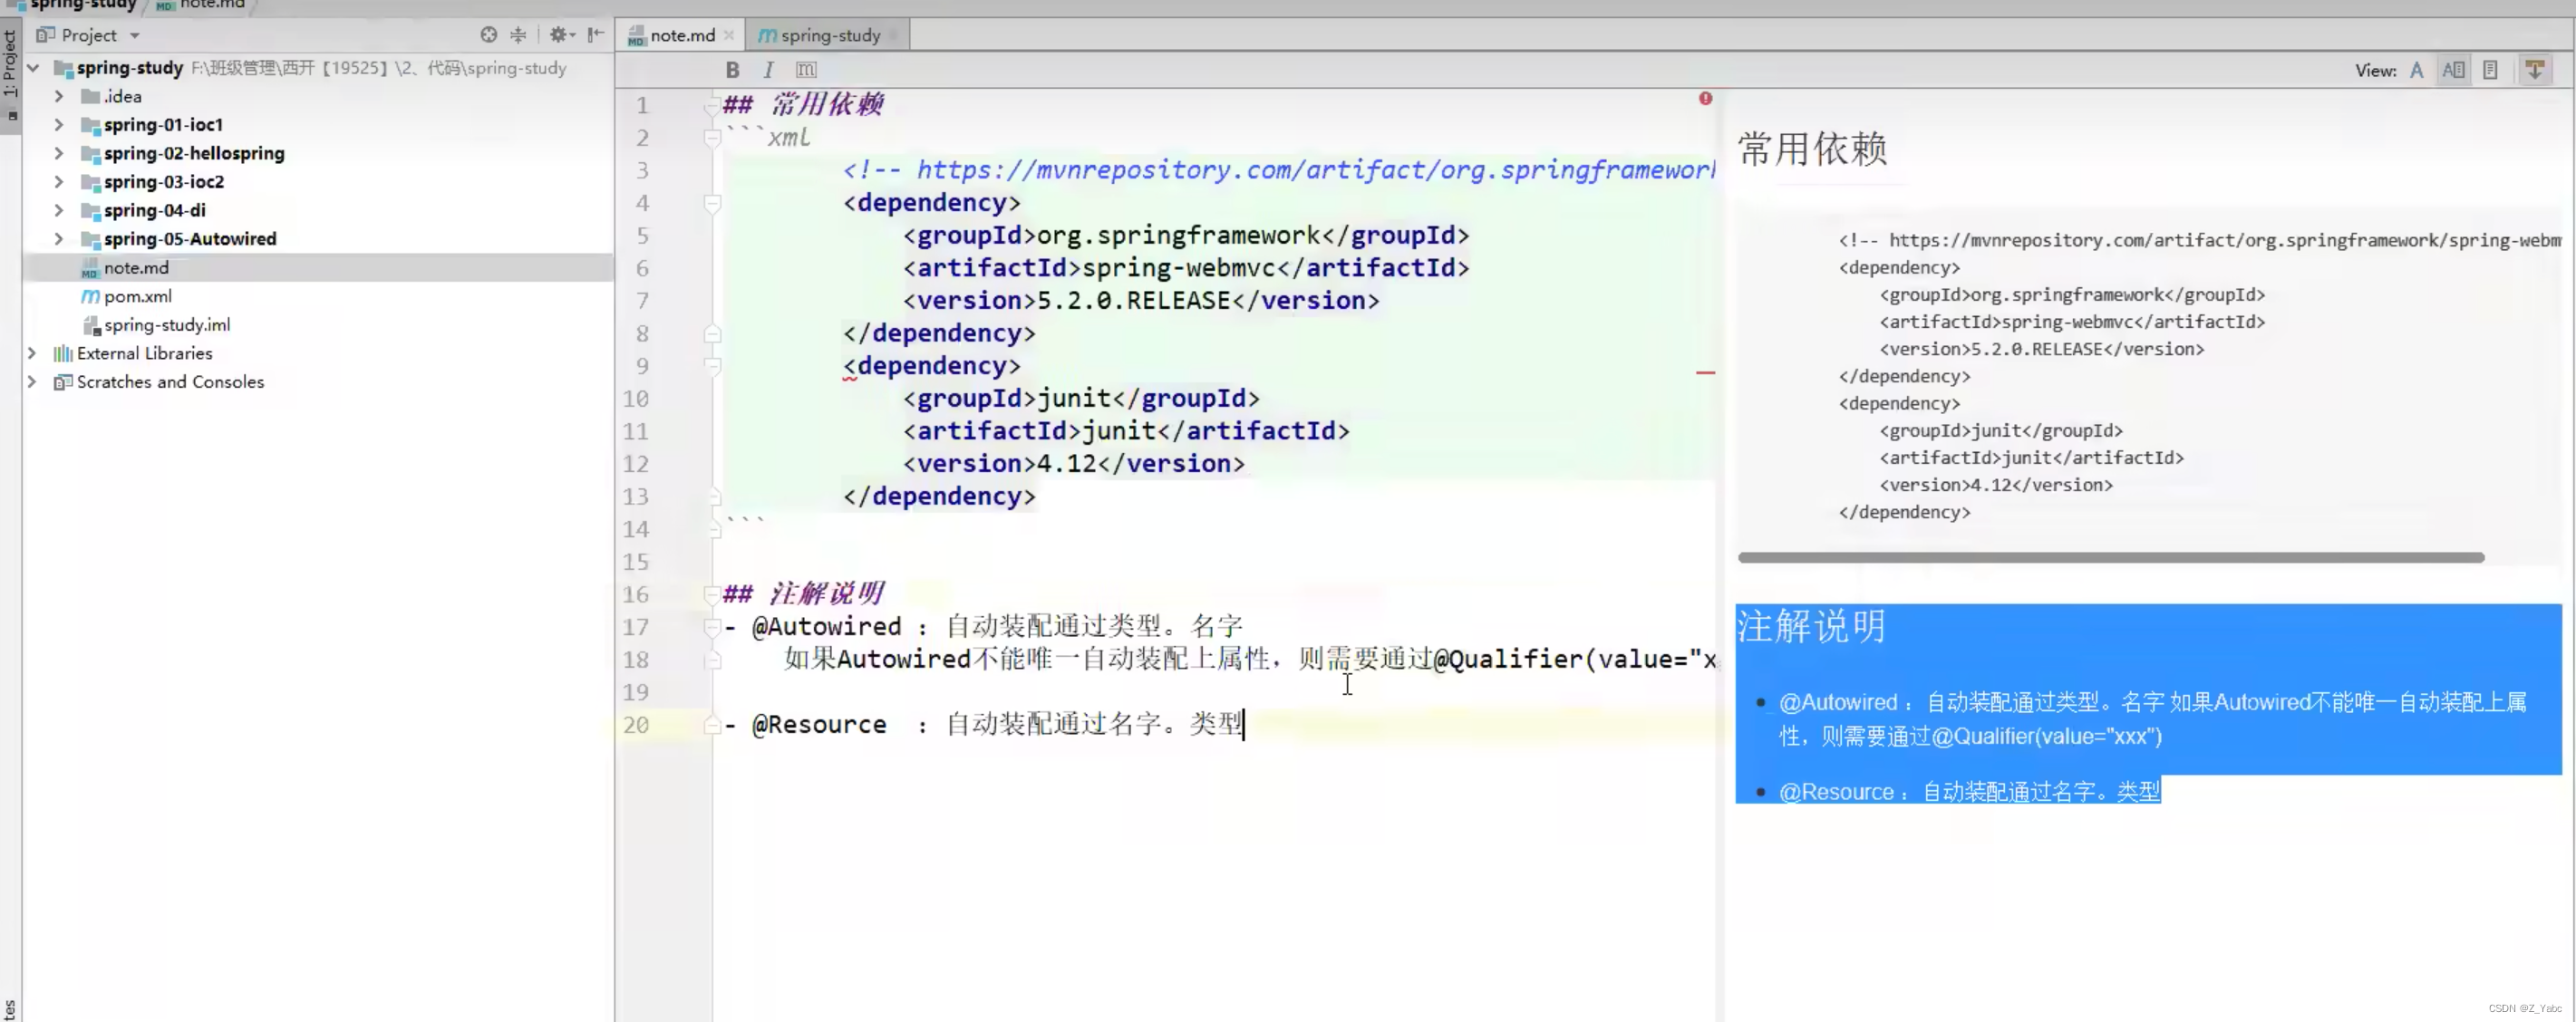Expand the spring-03-ioc2 module

coord(59,182)
